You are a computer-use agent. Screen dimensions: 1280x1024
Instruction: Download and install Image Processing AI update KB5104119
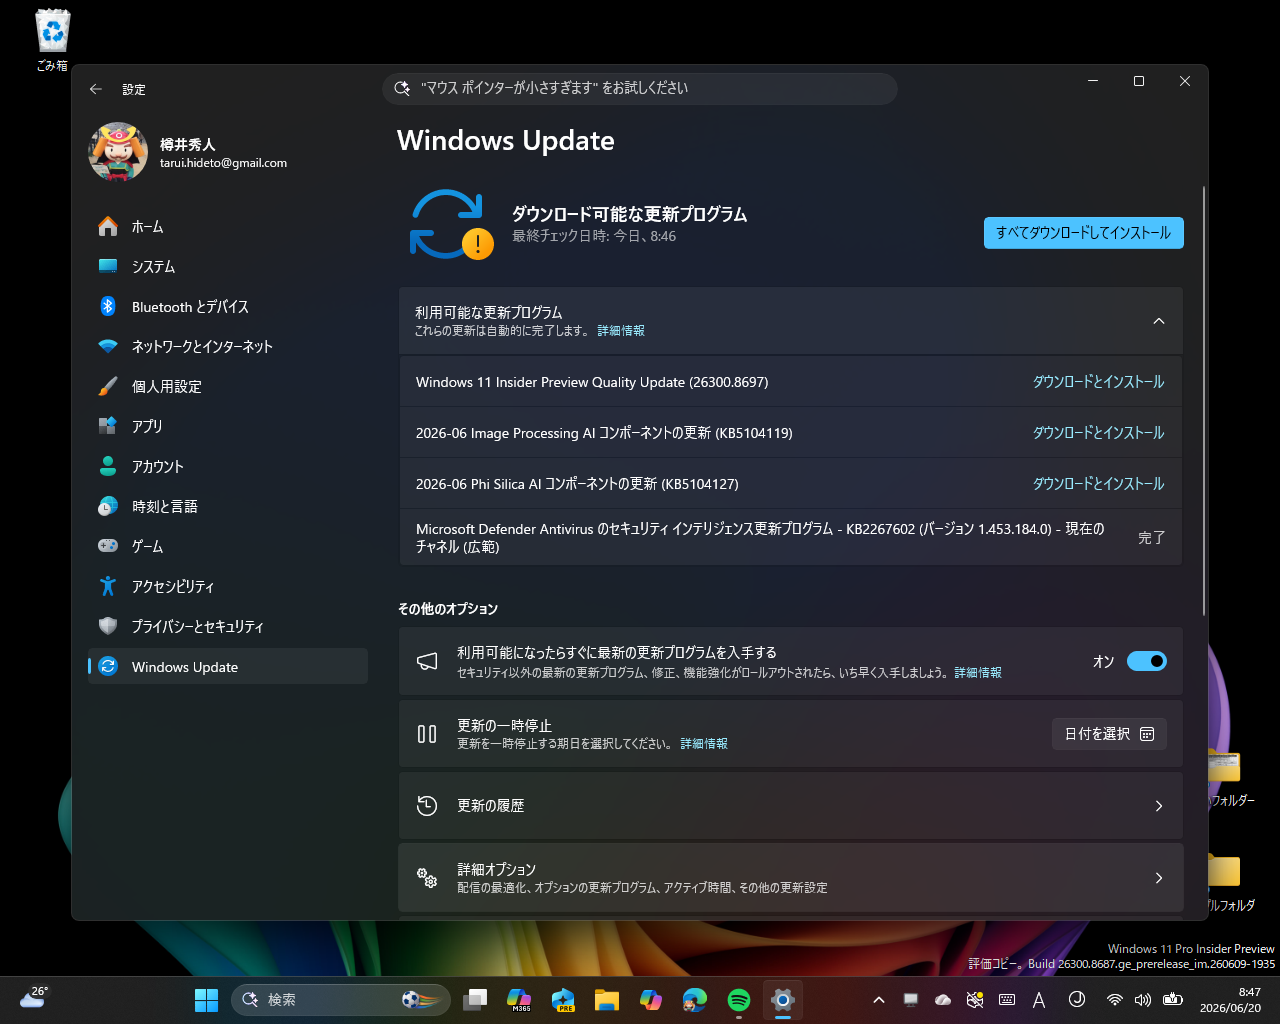click(1098, 433)
